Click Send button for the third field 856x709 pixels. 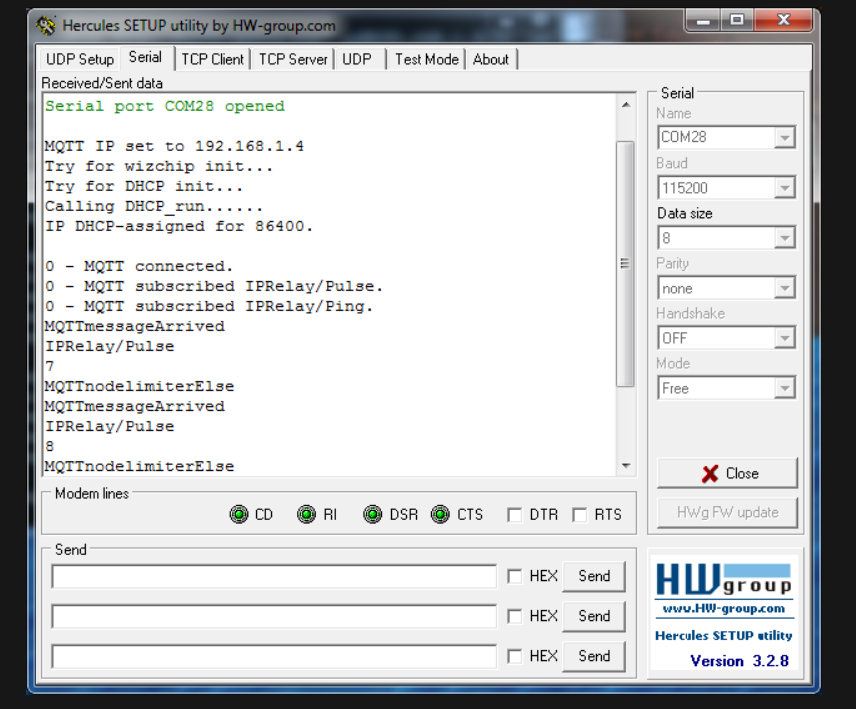(x=594, y=656)
